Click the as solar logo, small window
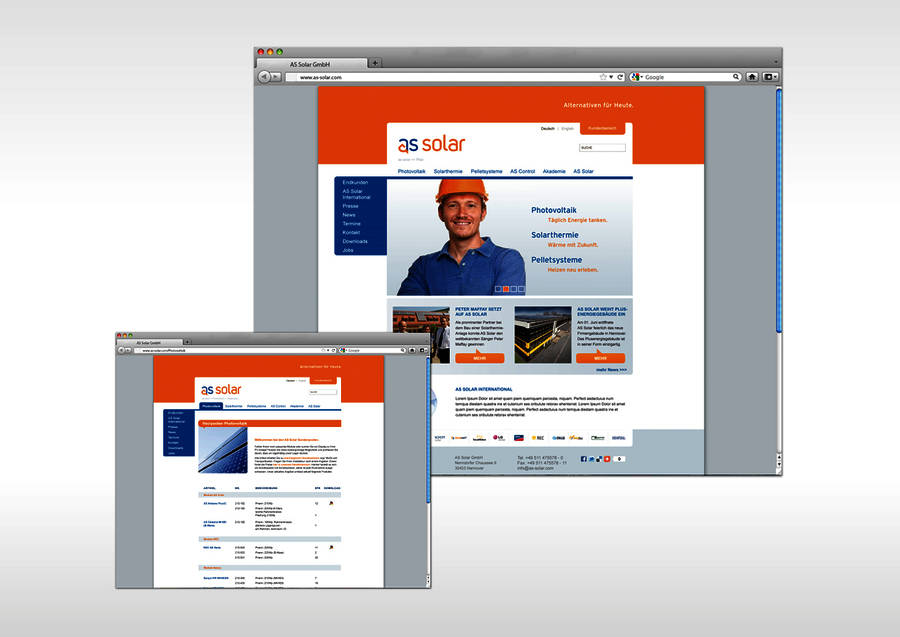 221,390
